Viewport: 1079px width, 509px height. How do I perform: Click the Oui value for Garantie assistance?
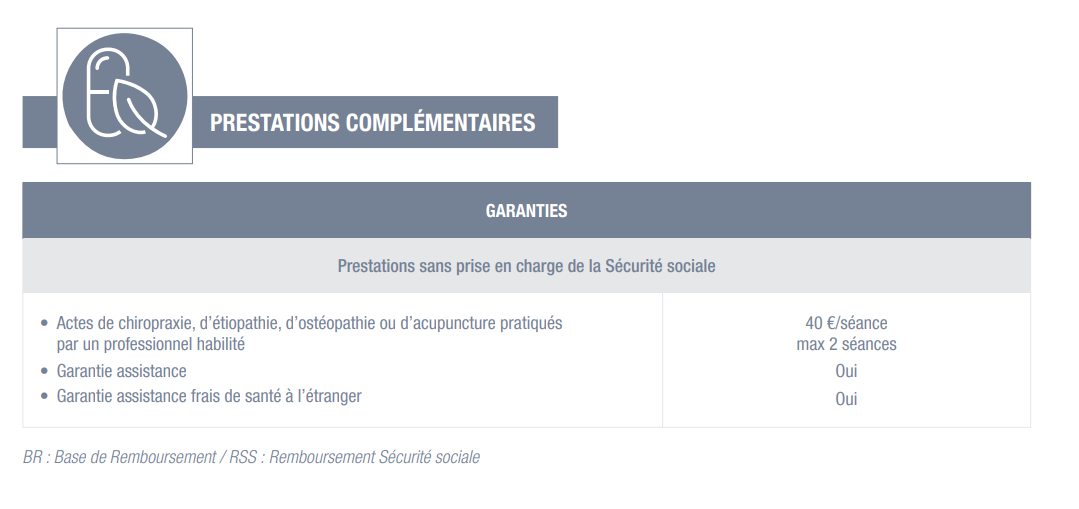point(846,371)
